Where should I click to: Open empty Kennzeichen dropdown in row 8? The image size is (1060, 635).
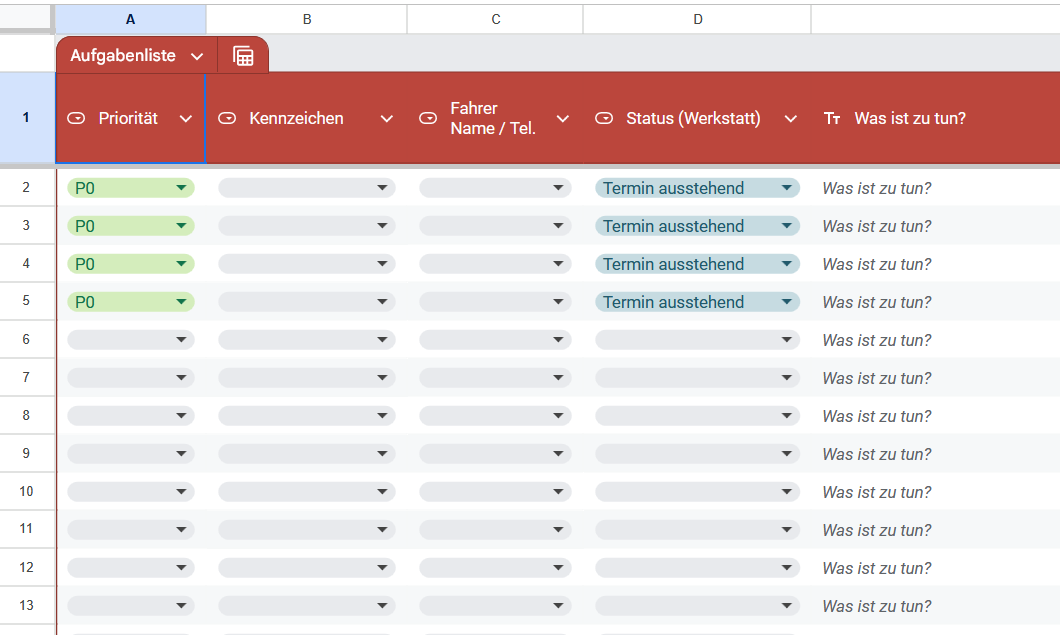point(307,415)
